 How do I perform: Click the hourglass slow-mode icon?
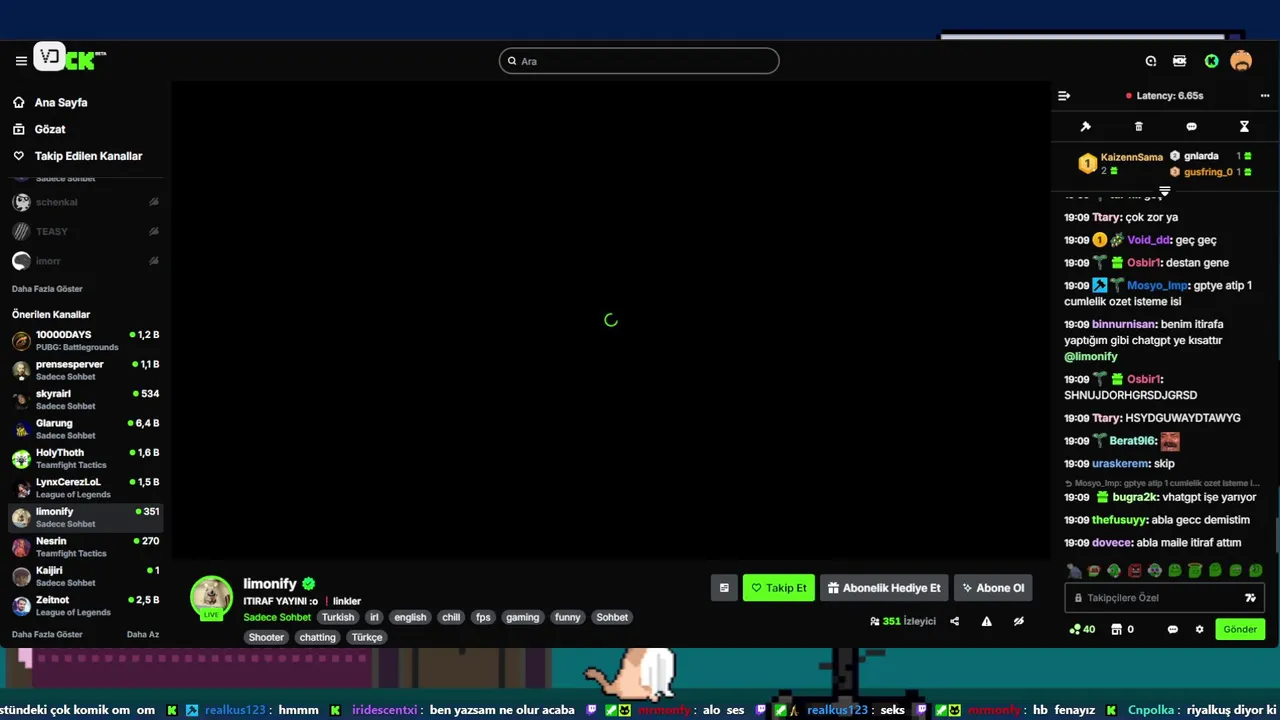click(x=1244, y=127)
